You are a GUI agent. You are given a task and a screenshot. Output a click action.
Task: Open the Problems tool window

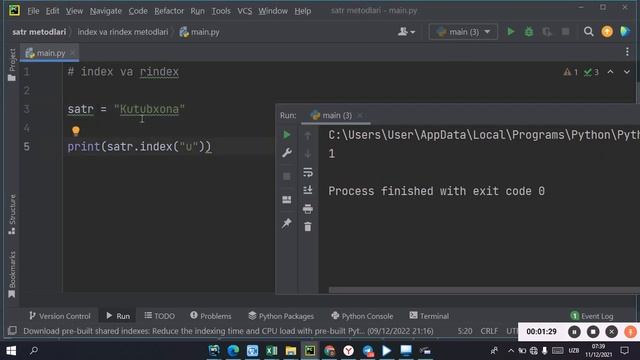pos(211,316)
